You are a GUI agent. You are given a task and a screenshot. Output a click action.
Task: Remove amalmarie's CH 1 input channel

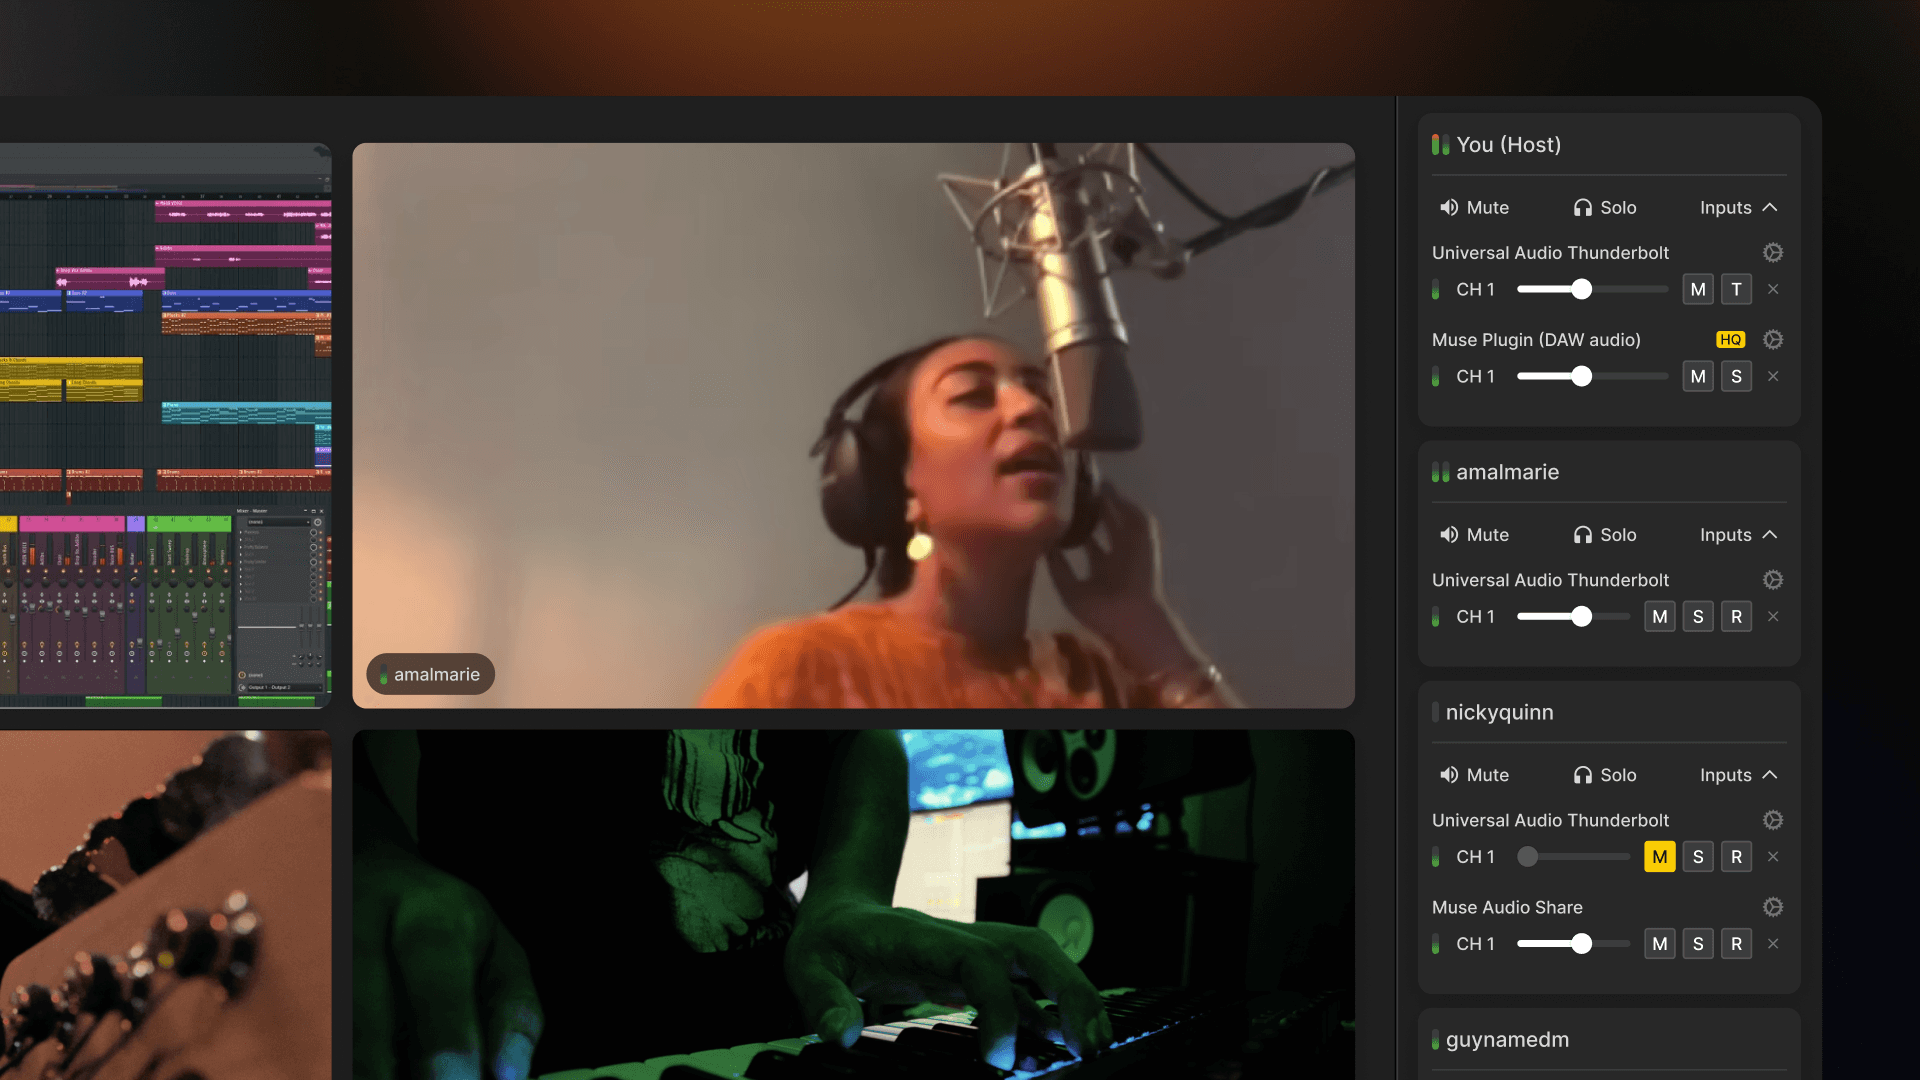(x=1772, y=617)
